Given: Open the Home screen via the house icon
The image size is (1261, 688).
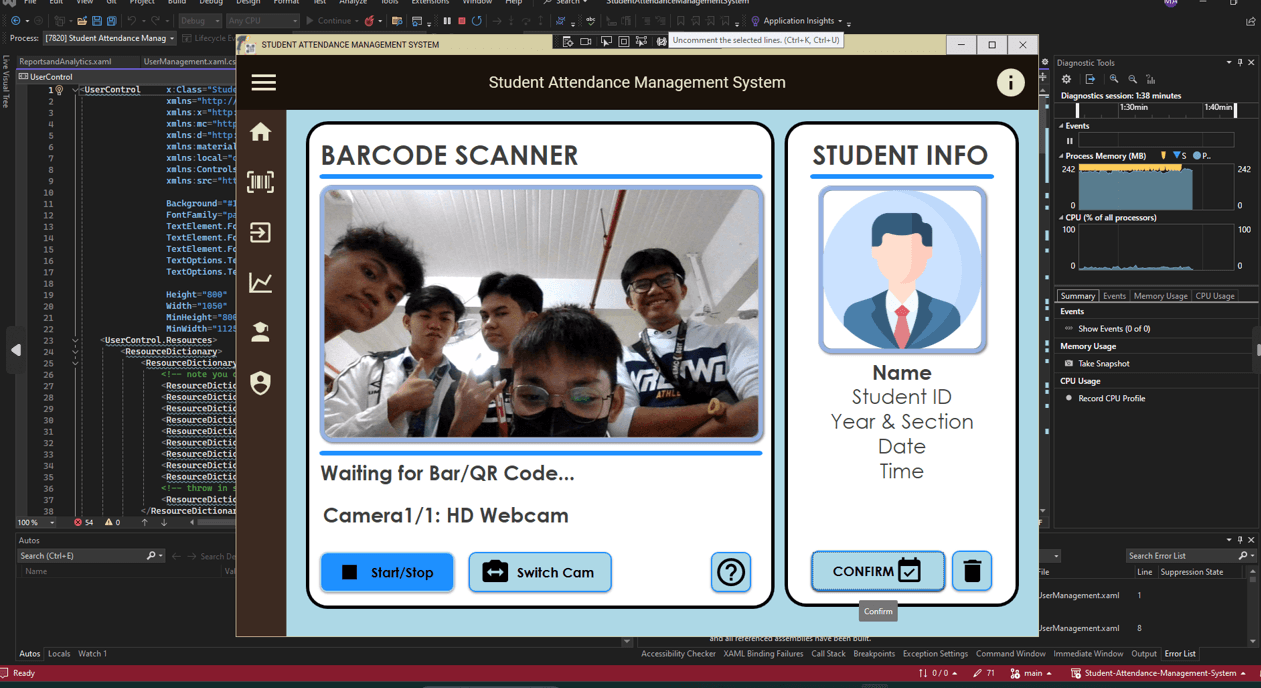Looking at the screenshot, I should pyautogui.click(x=260, y=131).
